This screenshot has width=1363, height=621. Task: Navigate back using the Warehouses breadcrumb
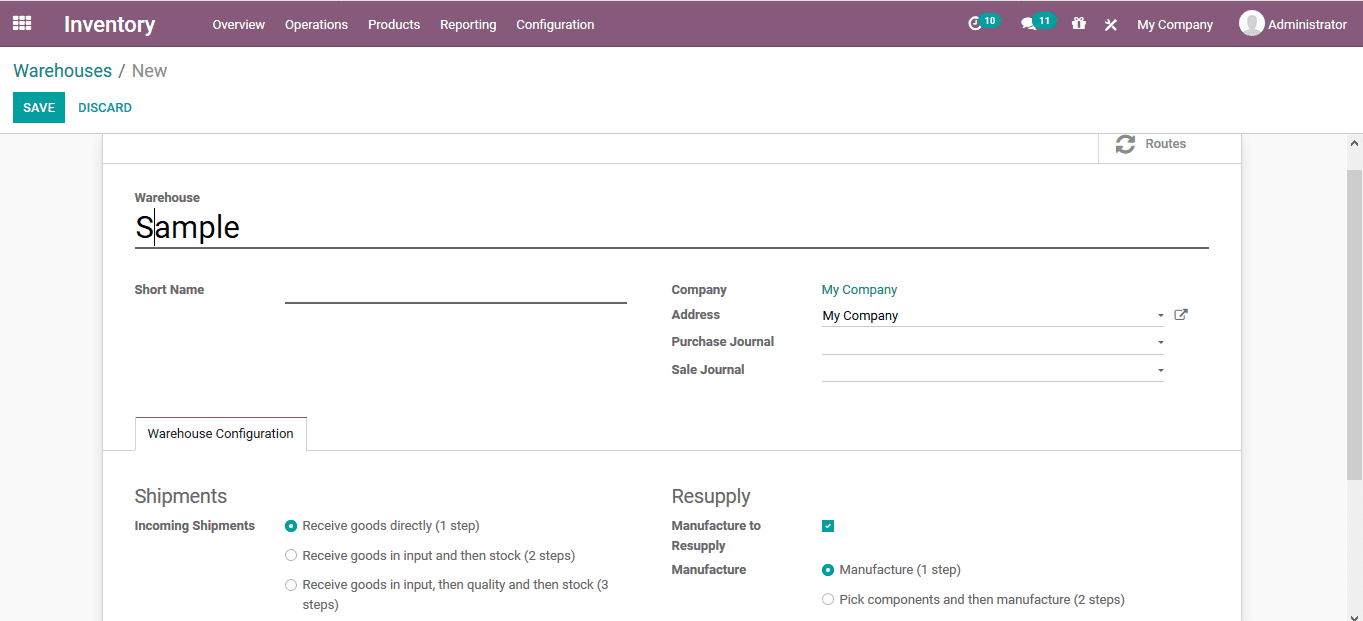tap(62, 70)
